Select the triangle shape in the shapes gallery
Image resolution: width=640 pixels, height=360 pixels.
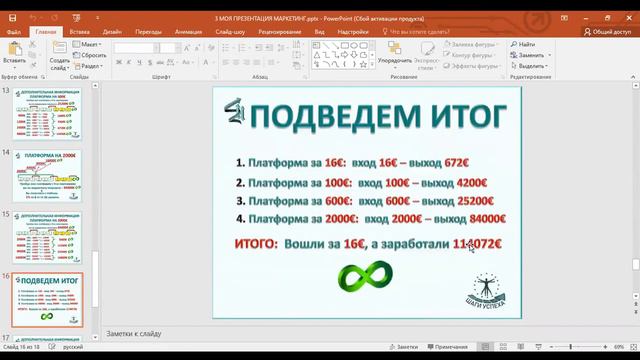pyautogui.click(x=317, y=55)
